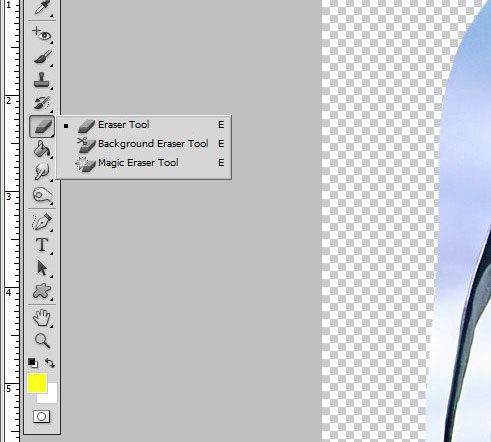Select the History Brush tool
491x442 pixels.
coord(42,103)
